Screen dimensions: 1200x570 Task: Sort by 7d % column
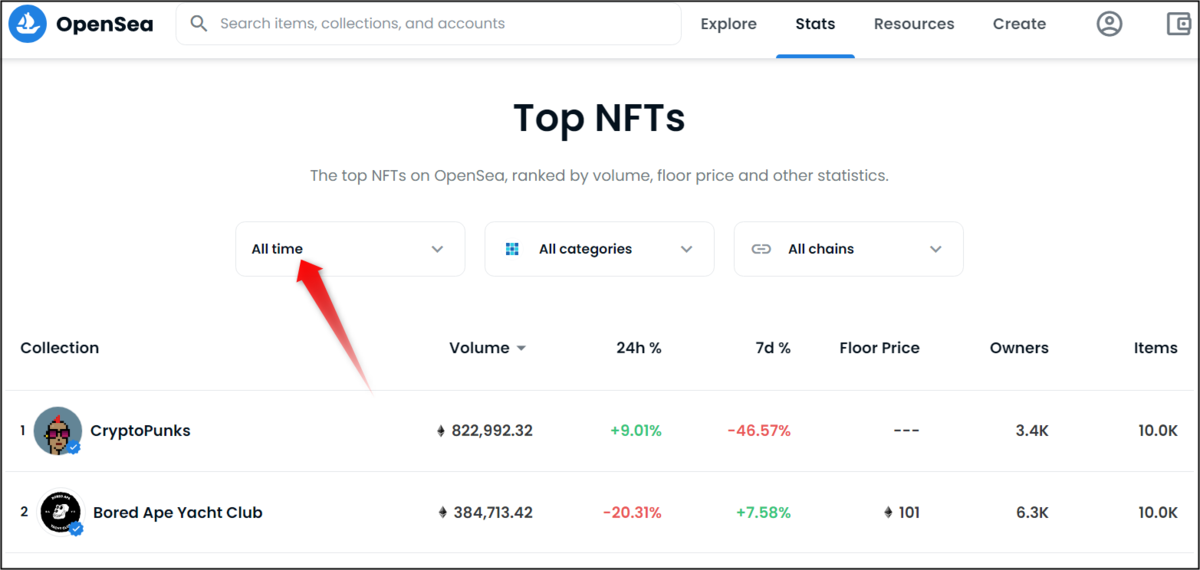coord(771,348)
